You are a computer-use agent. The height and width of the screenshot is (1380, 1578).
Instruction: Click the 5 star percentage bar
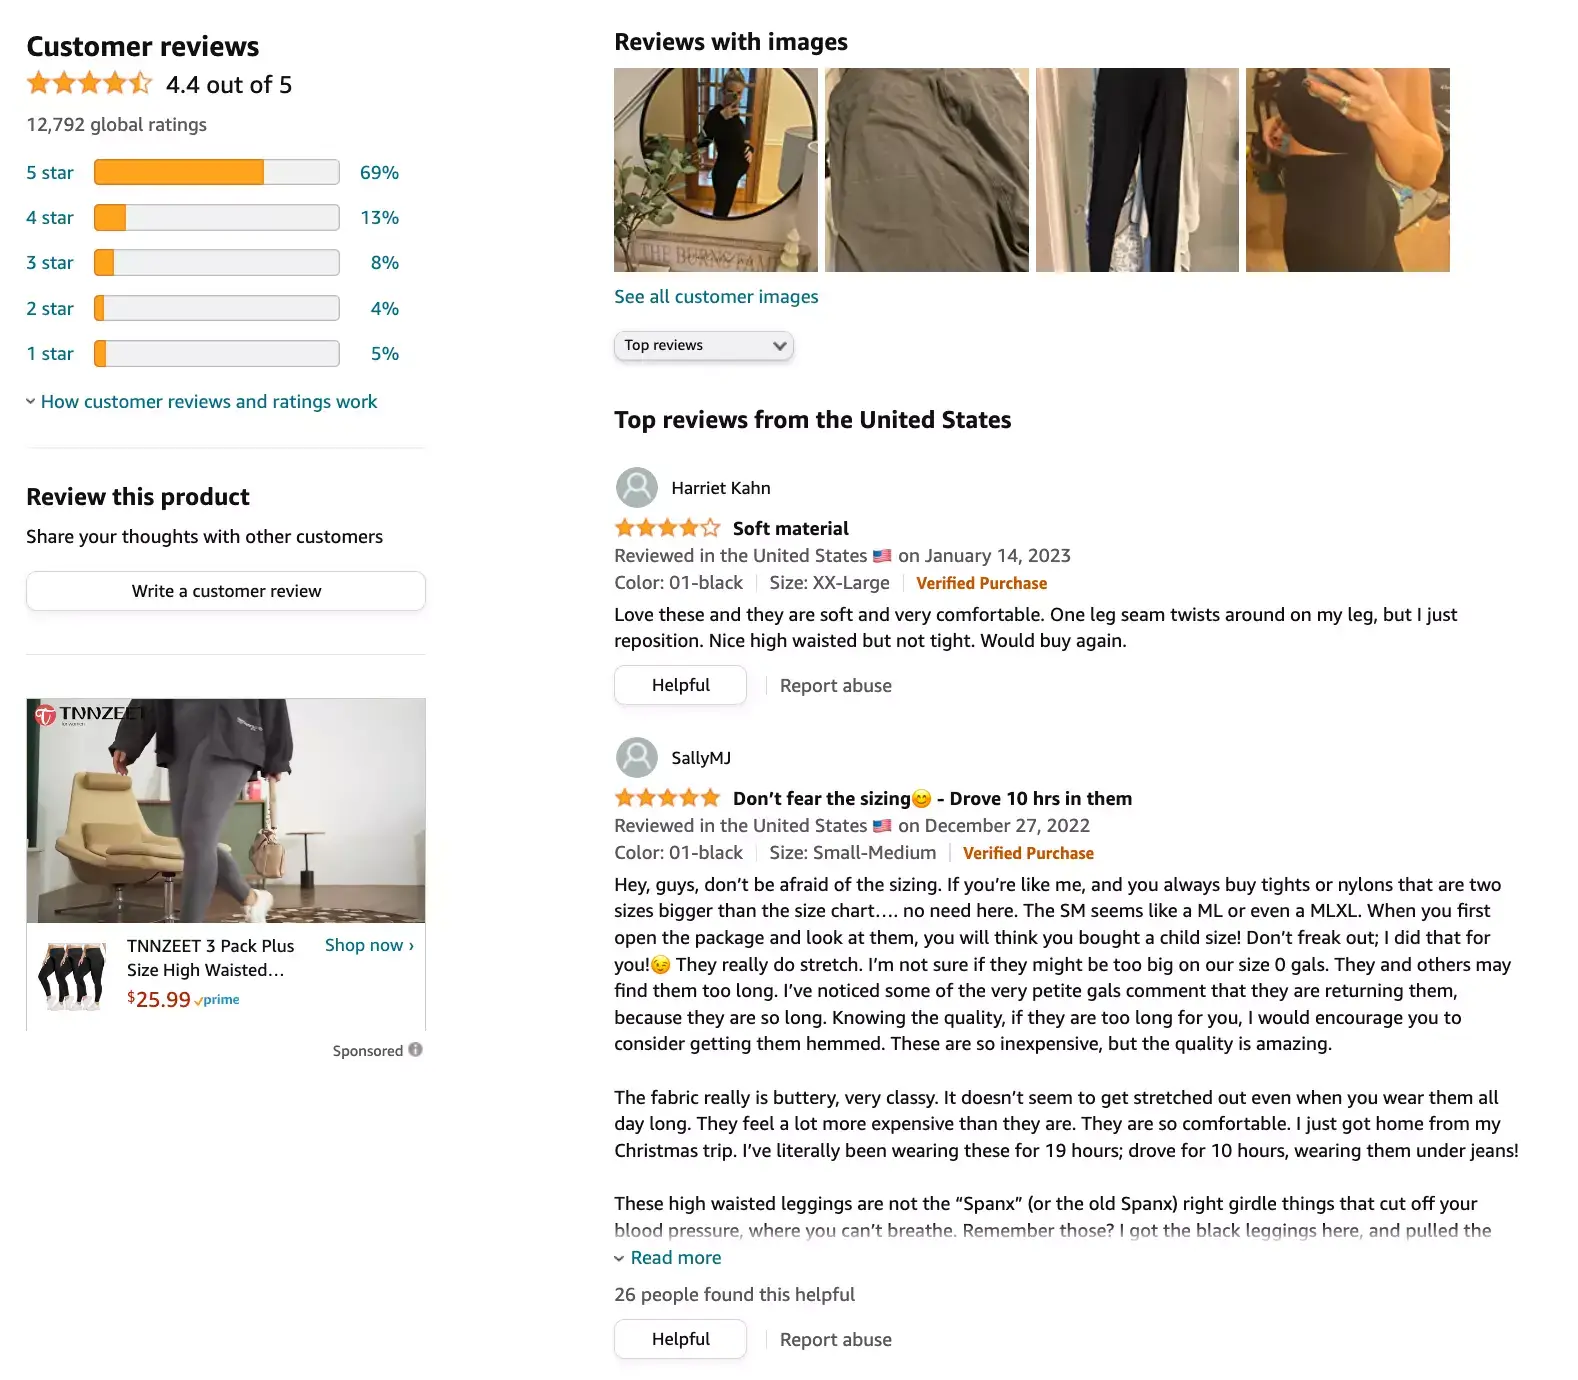coord(215,172)
